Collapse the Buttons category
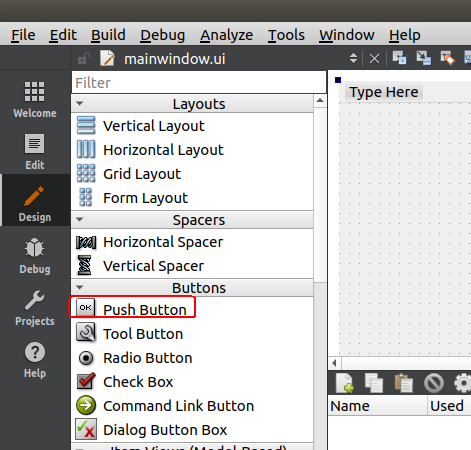Image resolution: width=471 pixels, height=450 pixels. [x=79, y=287]
